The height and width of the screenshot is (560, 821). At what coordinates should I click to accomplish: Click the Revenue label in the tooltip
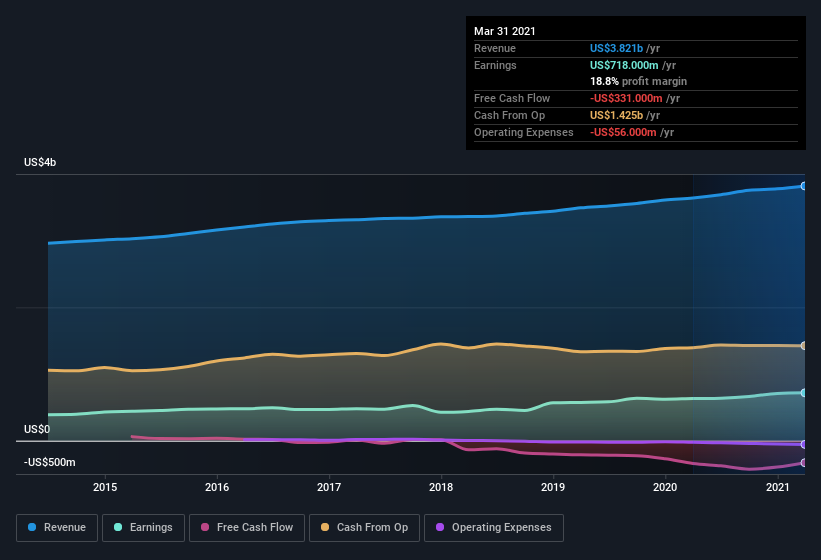click(x=495, y=48)
